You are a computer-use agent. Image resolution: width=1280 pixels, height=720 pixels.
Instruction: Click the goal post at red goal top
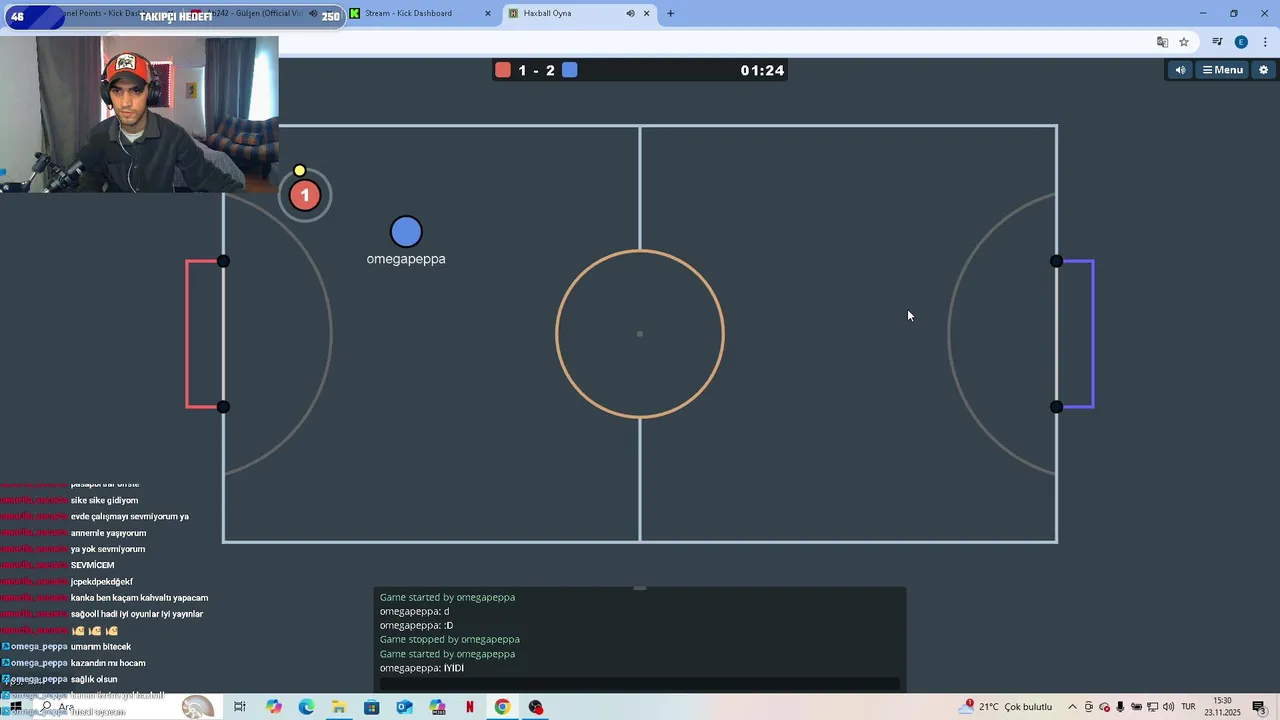223,261
